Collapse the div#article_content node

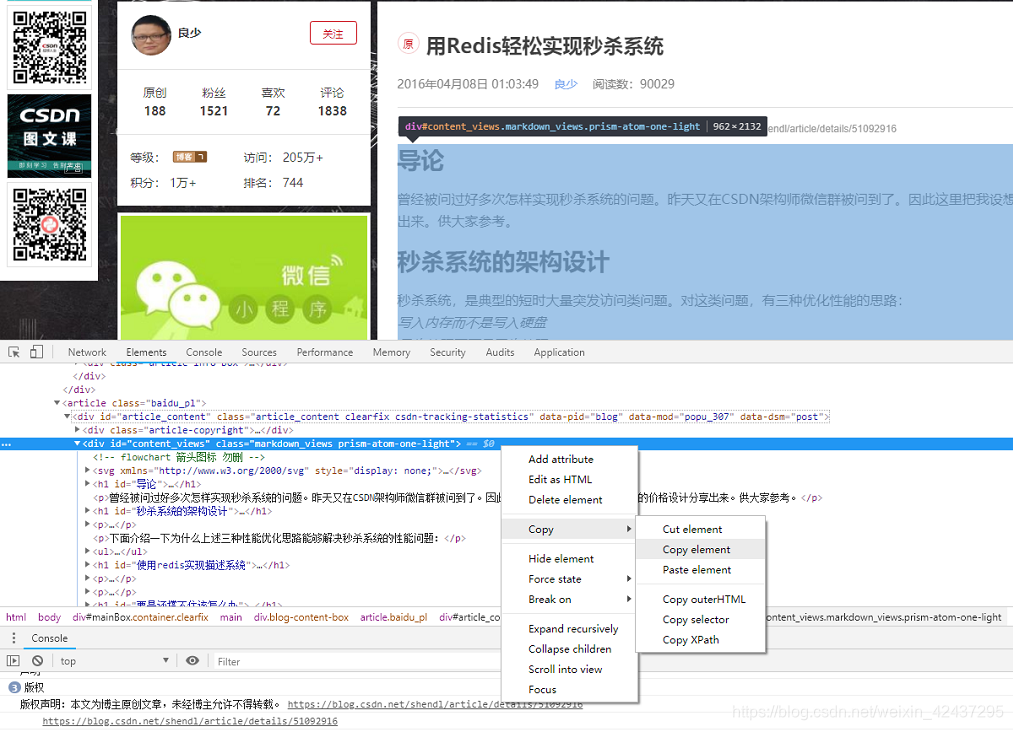coord(67,417)
